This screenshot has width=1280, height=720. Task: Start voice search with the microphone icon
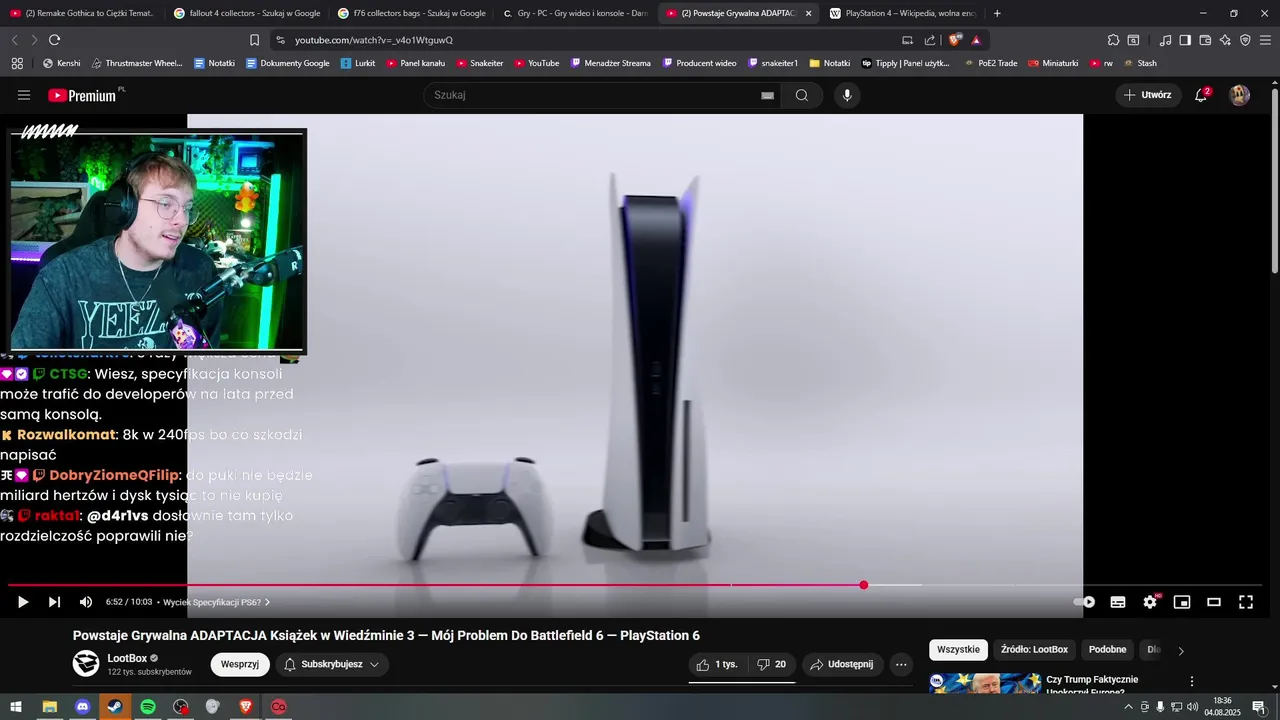click(x=847, y=95)
